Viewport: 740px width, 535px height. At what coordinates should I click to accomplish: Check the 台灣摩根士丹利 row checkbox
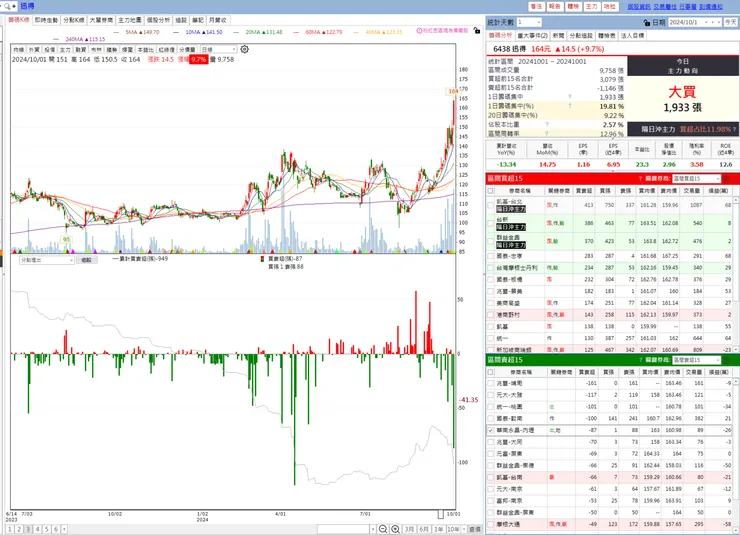(x=491, y=268)
